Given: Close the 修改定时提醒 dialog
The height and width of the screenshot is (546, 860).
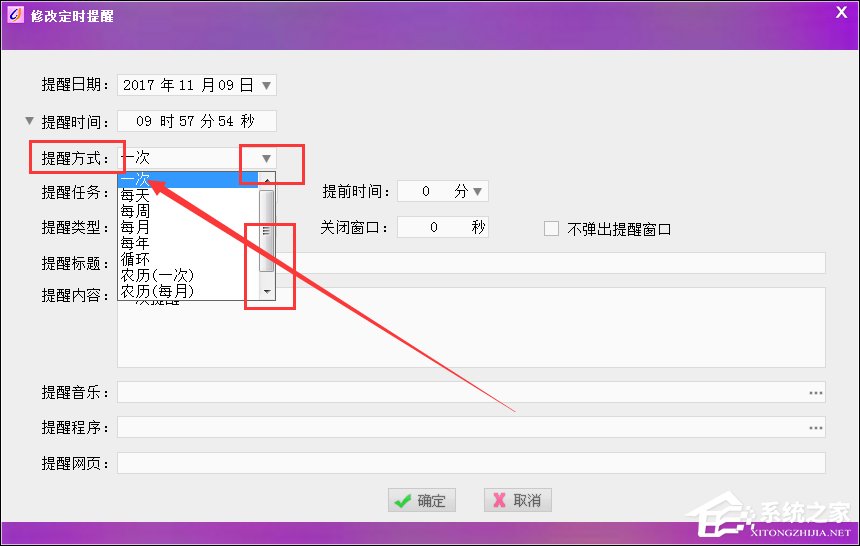Looking at the screenshot, I should [x=841, y=12].
